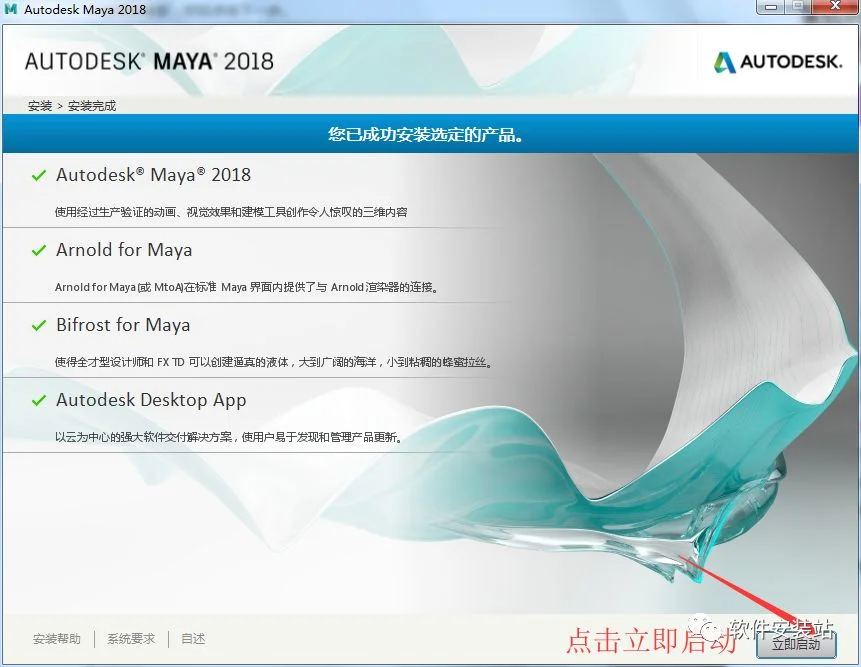Click the "Autodesk Maya 2018" title bar text
The width and height of the screenshot is (861, 667).
(85, 9)
